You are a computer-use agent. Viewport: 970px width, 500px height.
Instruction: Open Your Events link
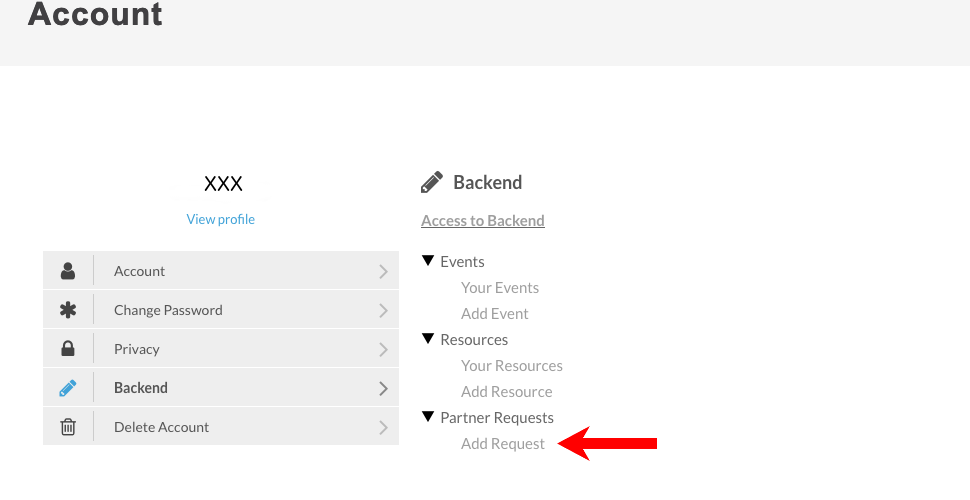500,288
